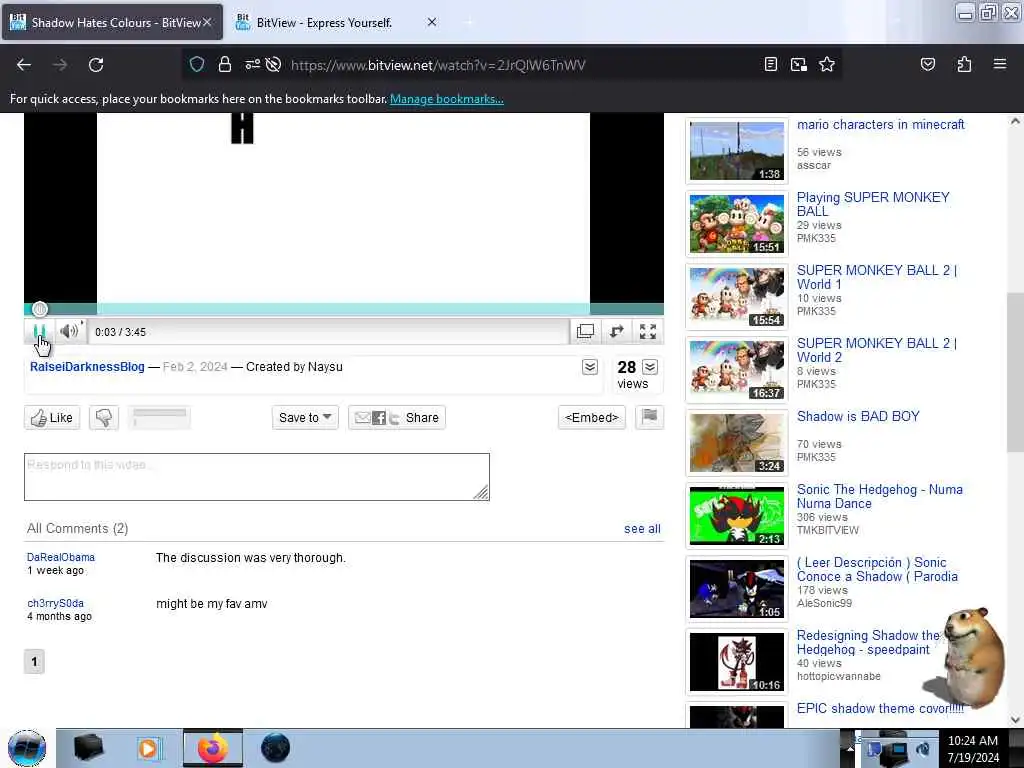Show site security padlock info
This screenshot has width=1024, height=768.
(225, 64)
